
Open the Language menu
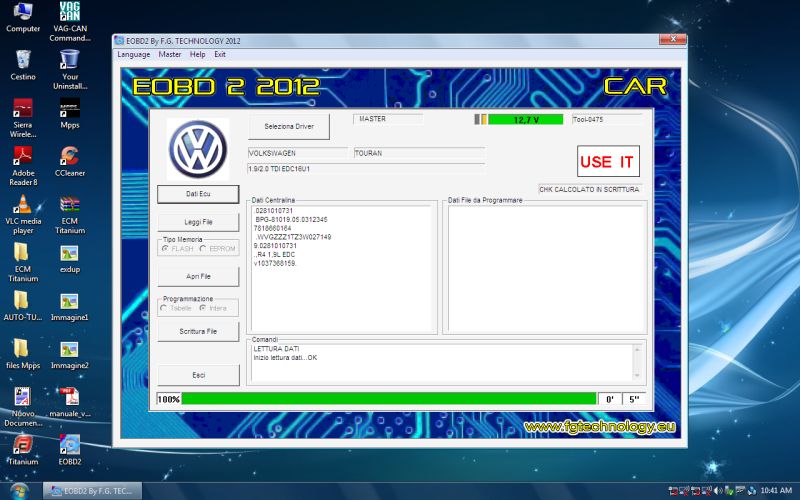134,55
